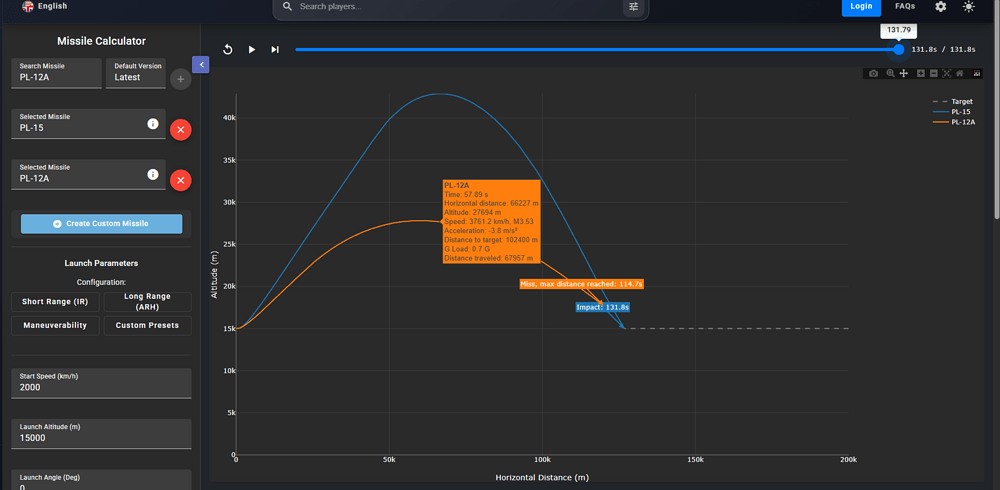Open the Search Missile field
This screenshot has height=490, width=1000.
click(57, 73)
